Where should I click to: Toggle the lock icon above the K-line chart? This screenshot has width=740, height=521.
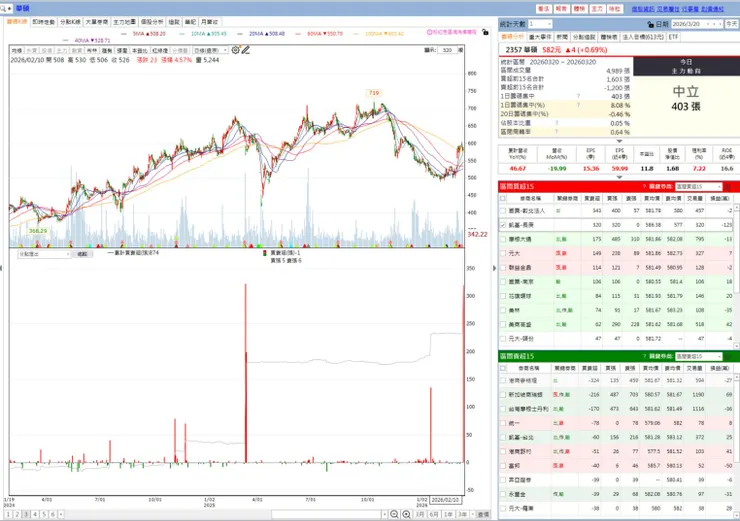(485, 32)
